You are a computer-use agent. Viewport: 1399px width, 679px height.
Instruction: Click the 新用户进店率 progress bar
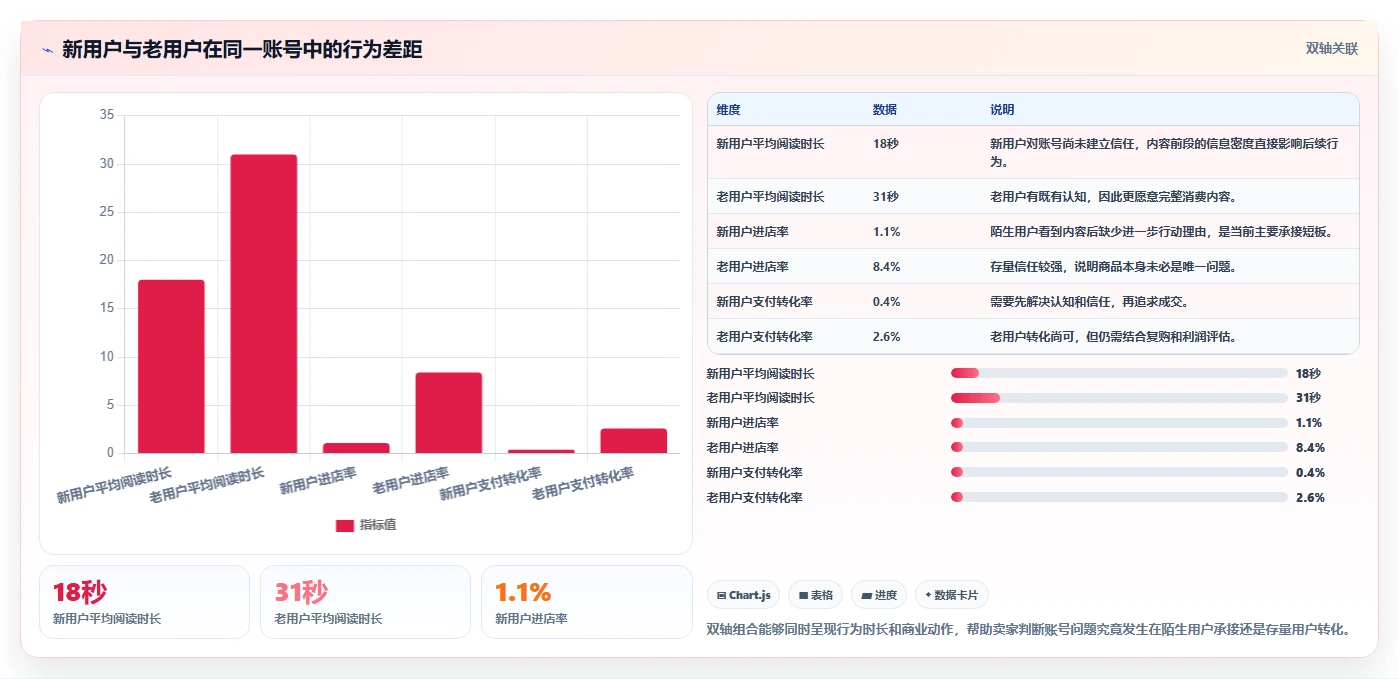pos(1119,423)
